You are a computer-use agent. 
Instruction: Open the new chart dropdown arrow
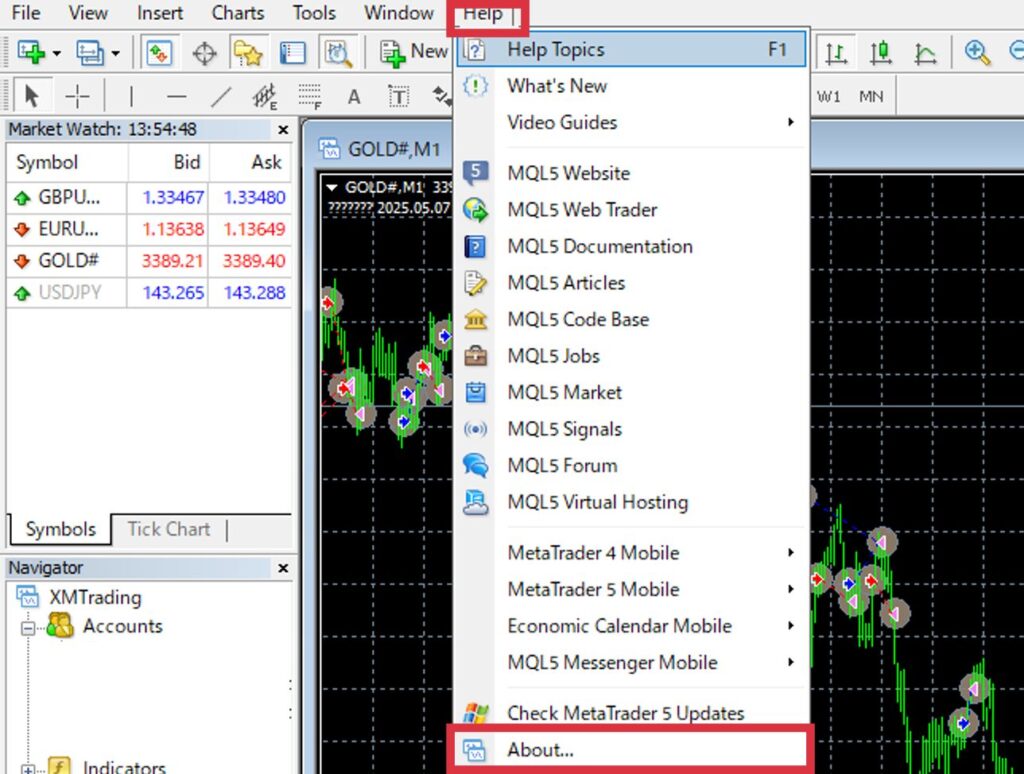[x=56, y=53]
